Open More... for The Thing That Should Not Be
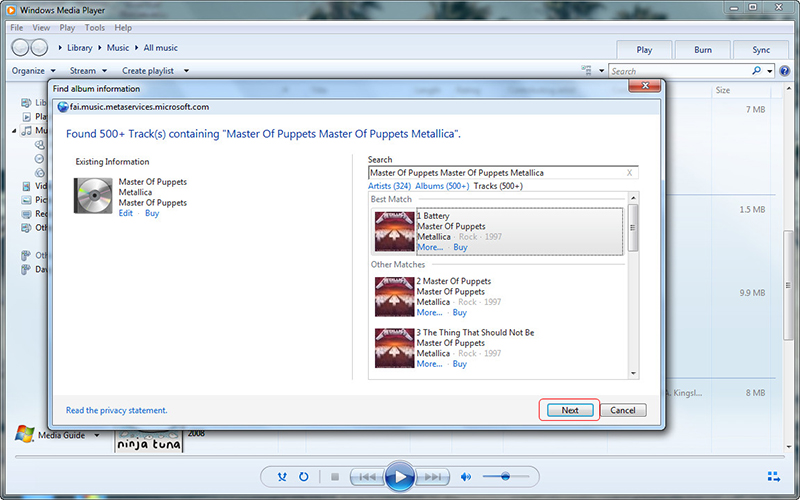The height and width of the screenshot is (500, 800). 429,364
